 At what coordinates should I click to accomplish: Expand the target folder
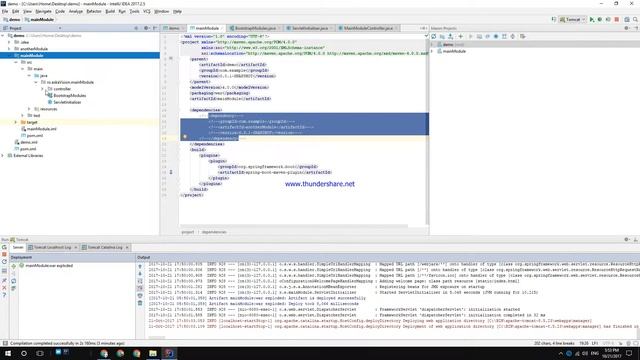click(x=16, y=122)
